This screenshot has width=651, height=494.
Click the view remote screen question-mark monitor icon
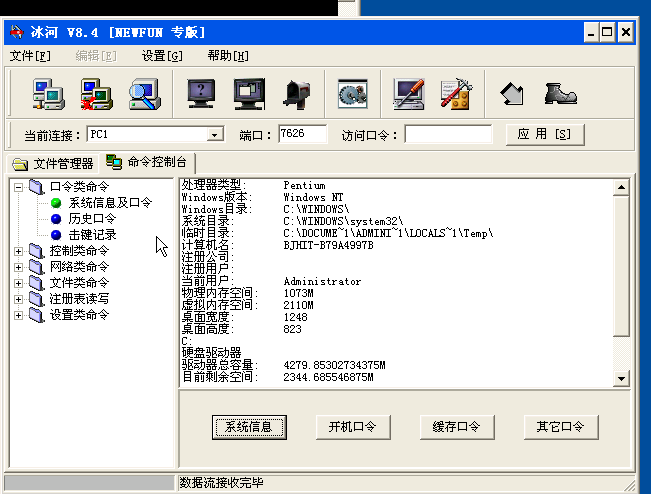(201, 94)
